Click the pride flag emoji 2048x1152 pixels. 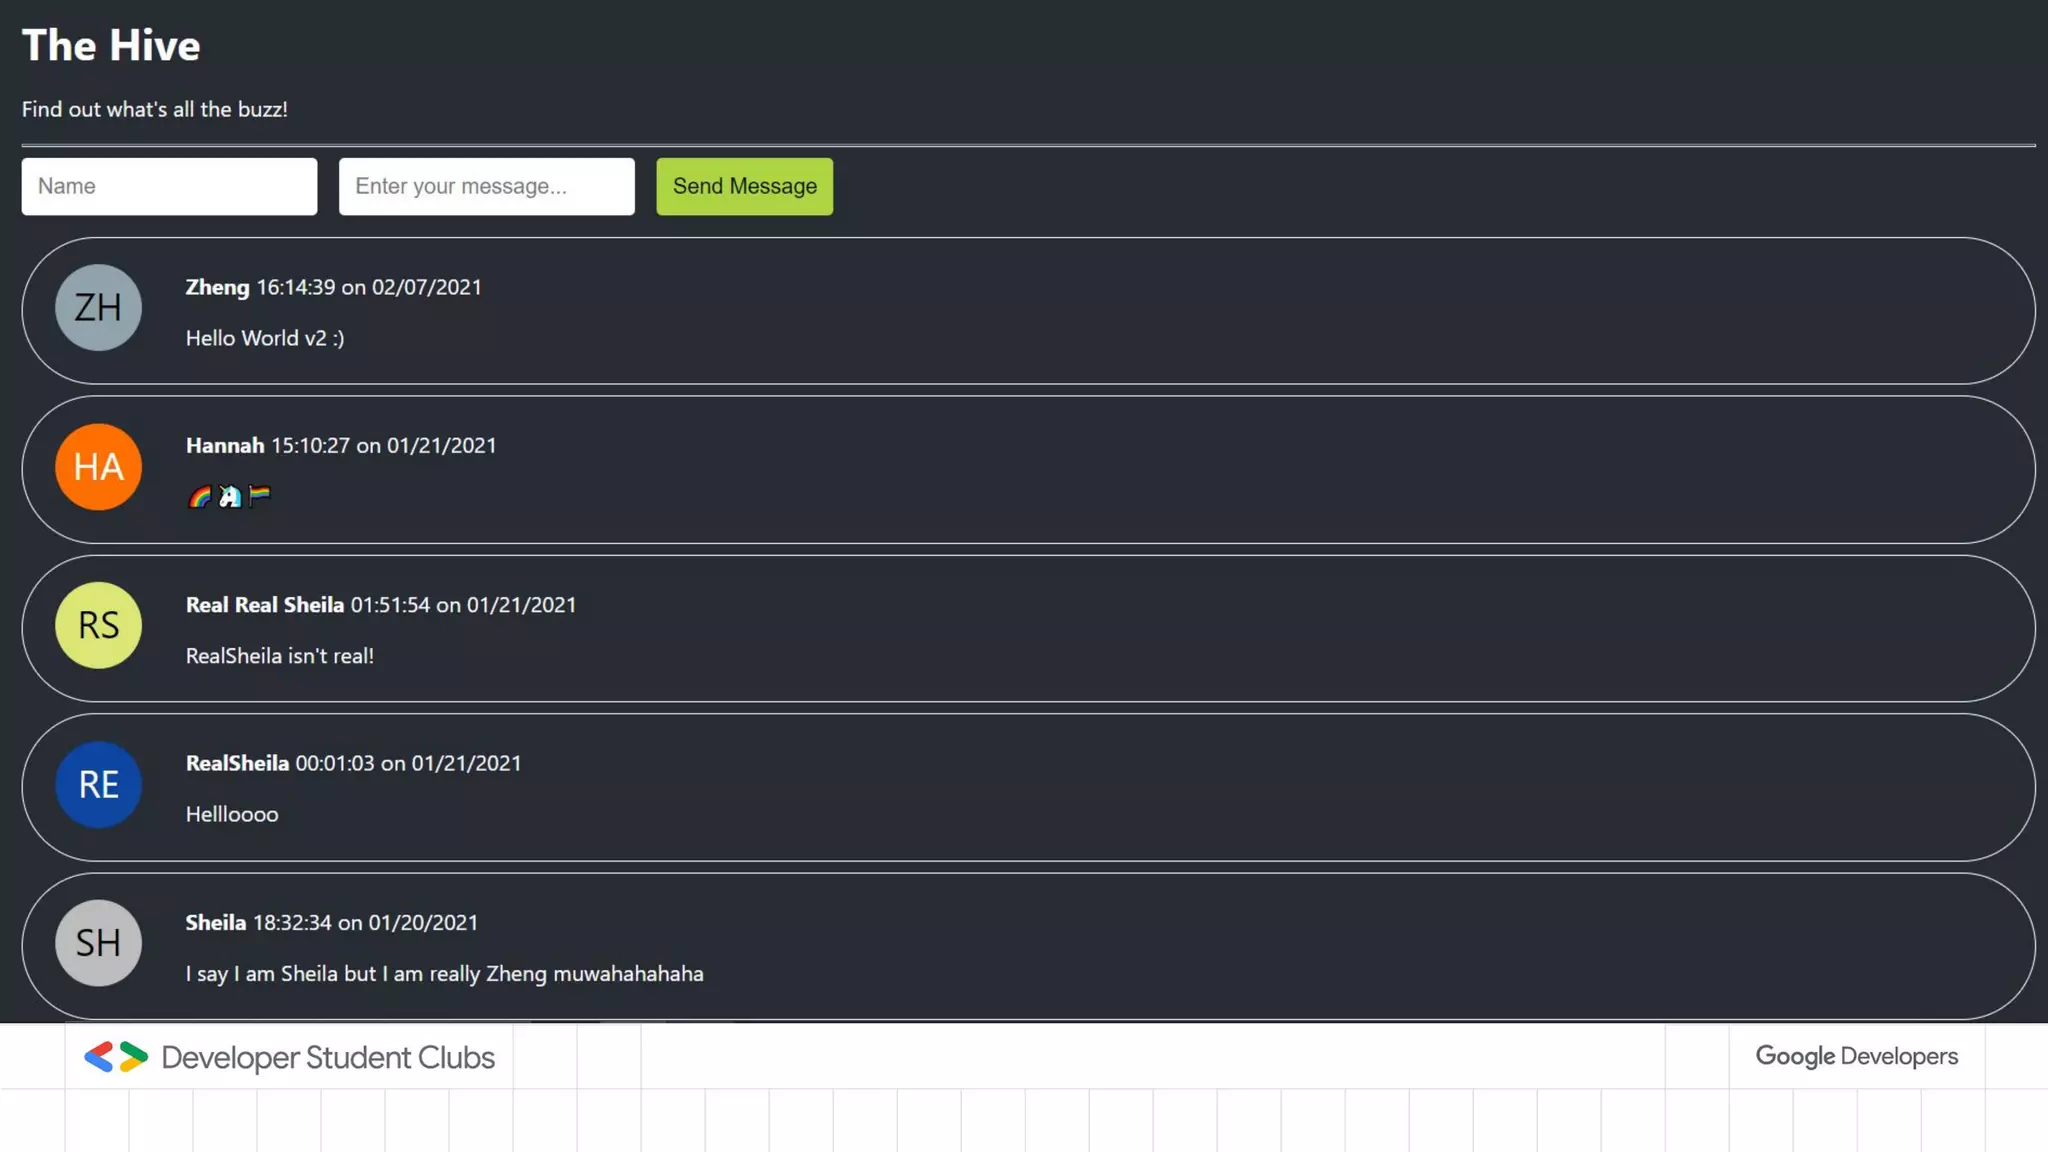coord(260,495)
